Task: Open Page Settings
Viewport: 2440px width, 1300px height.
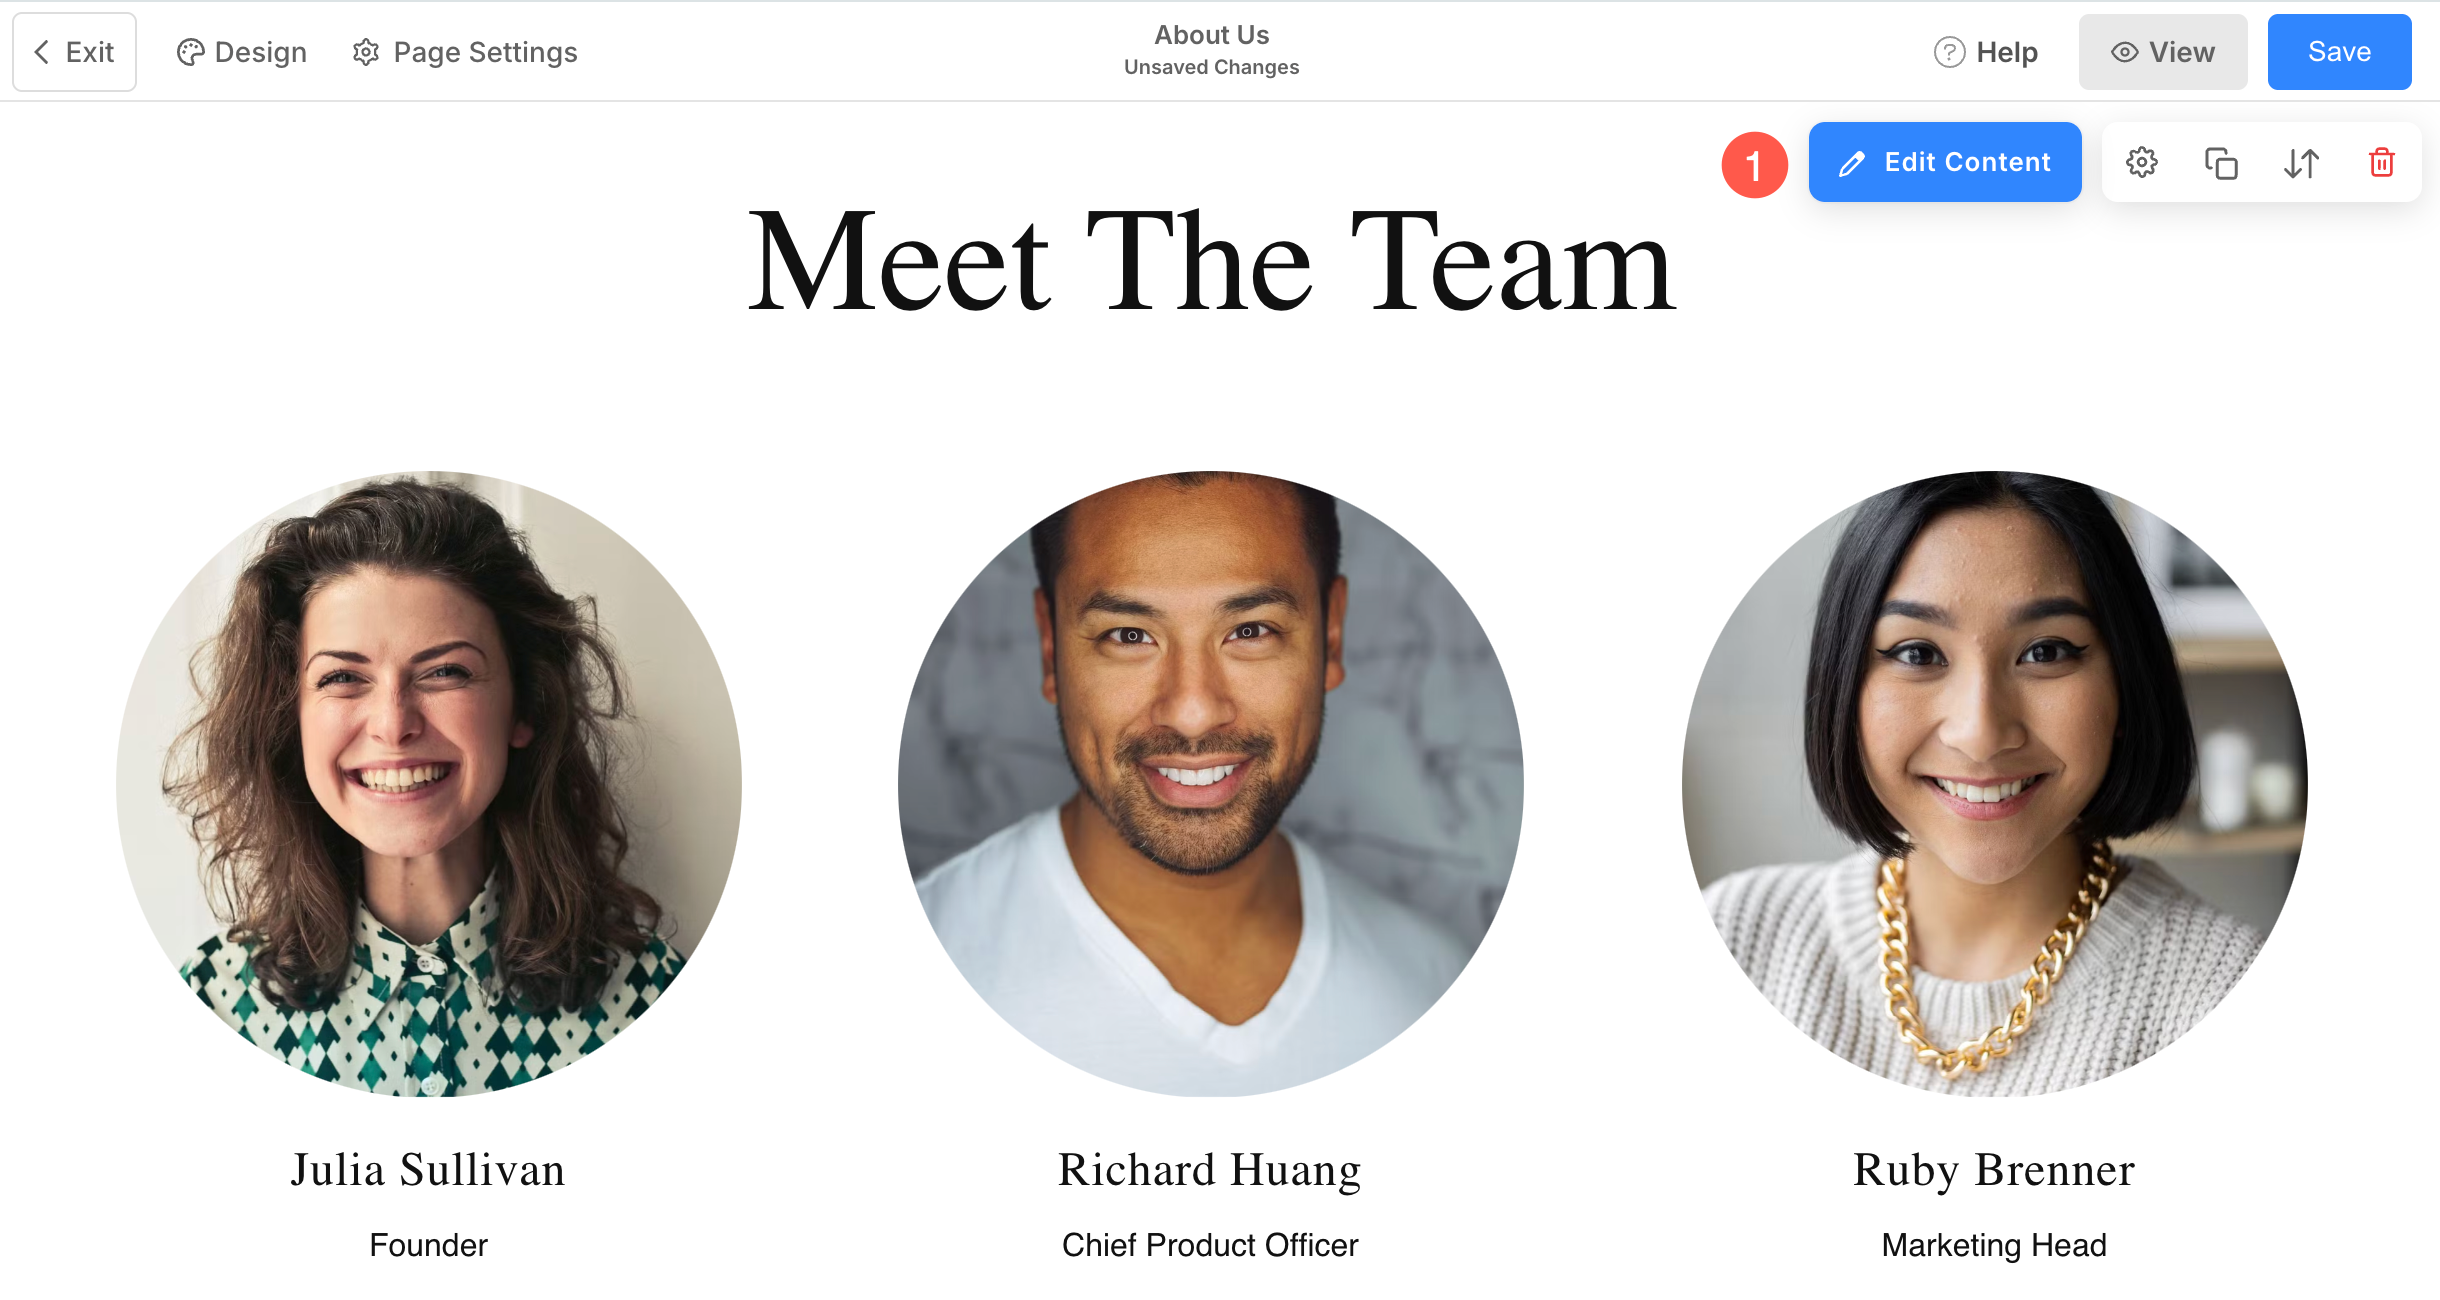Action: (x=465, y=52)
